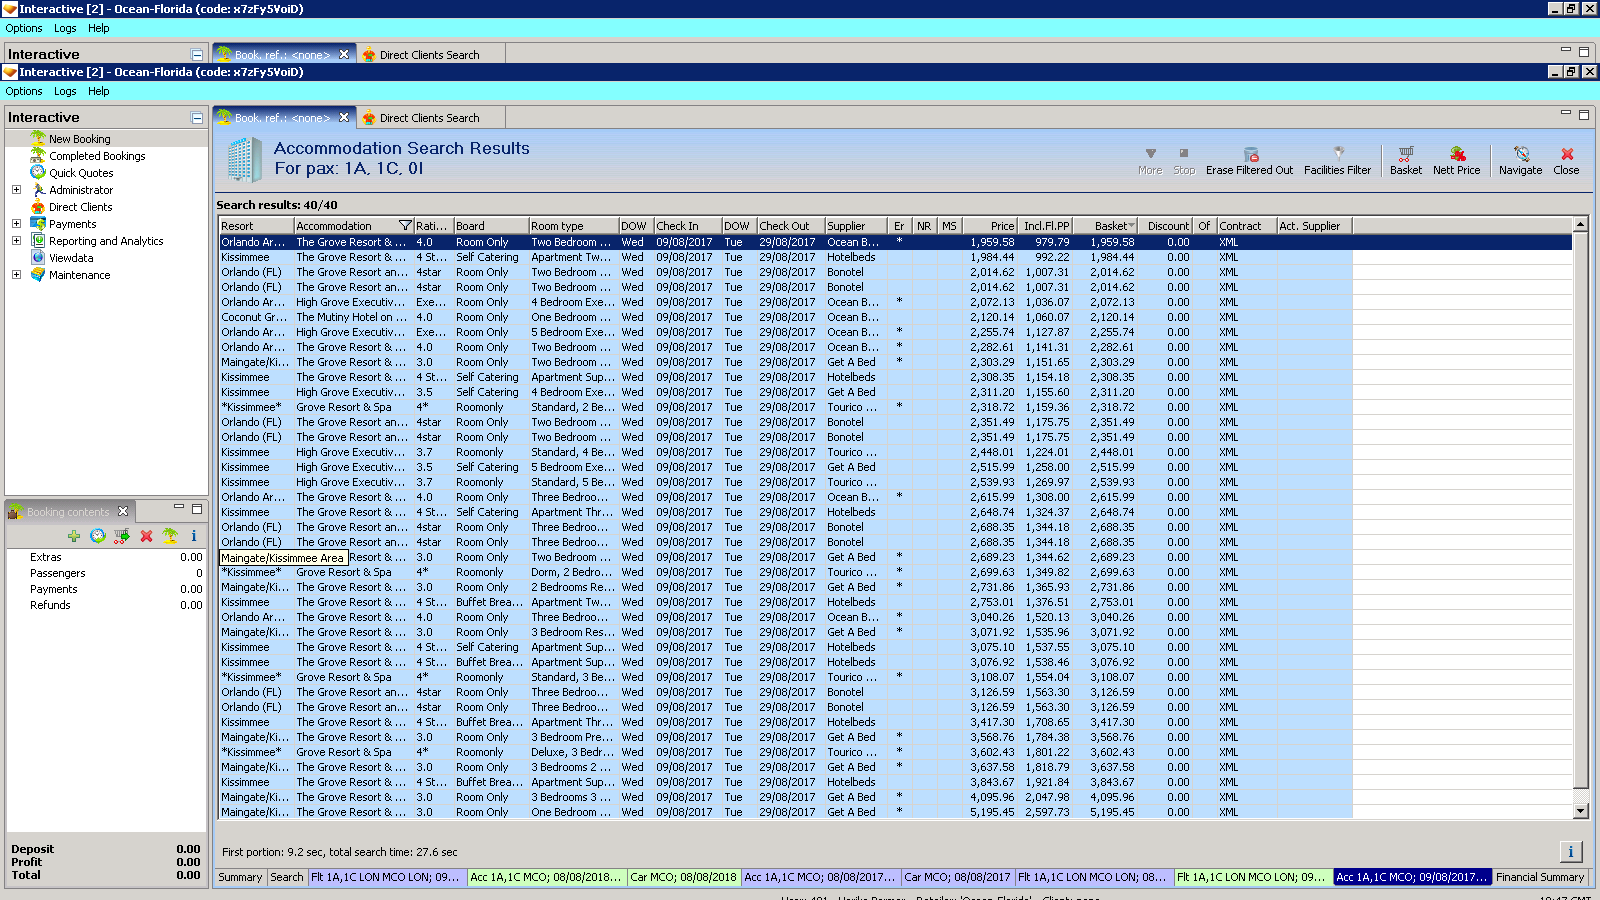Open the Direct Clients sidebar item

click(80, 207)
